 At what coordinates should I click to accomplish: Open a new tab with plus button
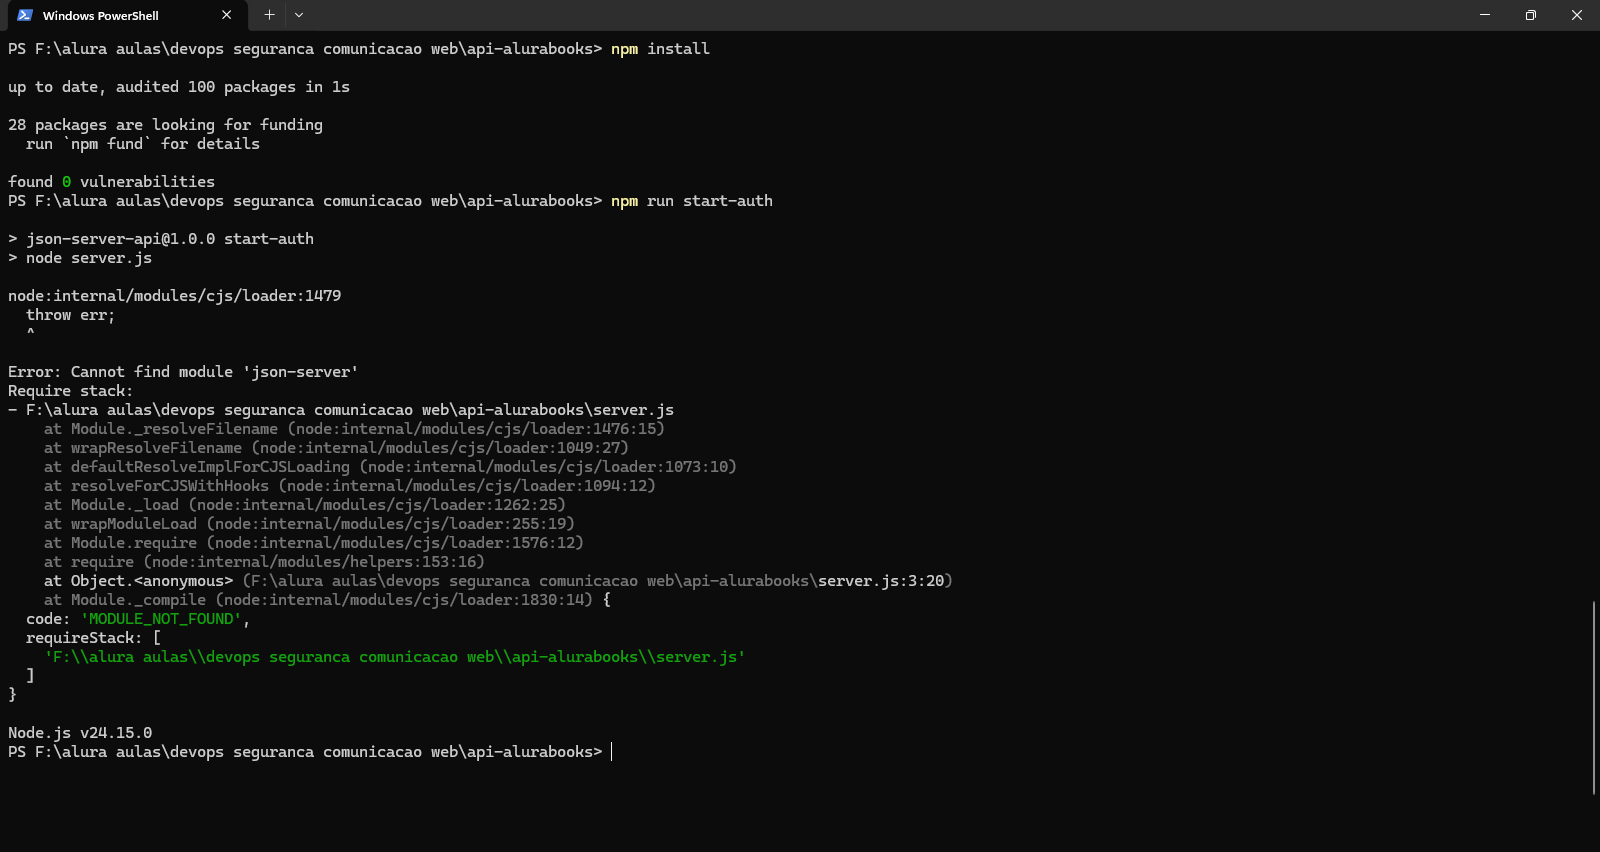coord(269,15)
